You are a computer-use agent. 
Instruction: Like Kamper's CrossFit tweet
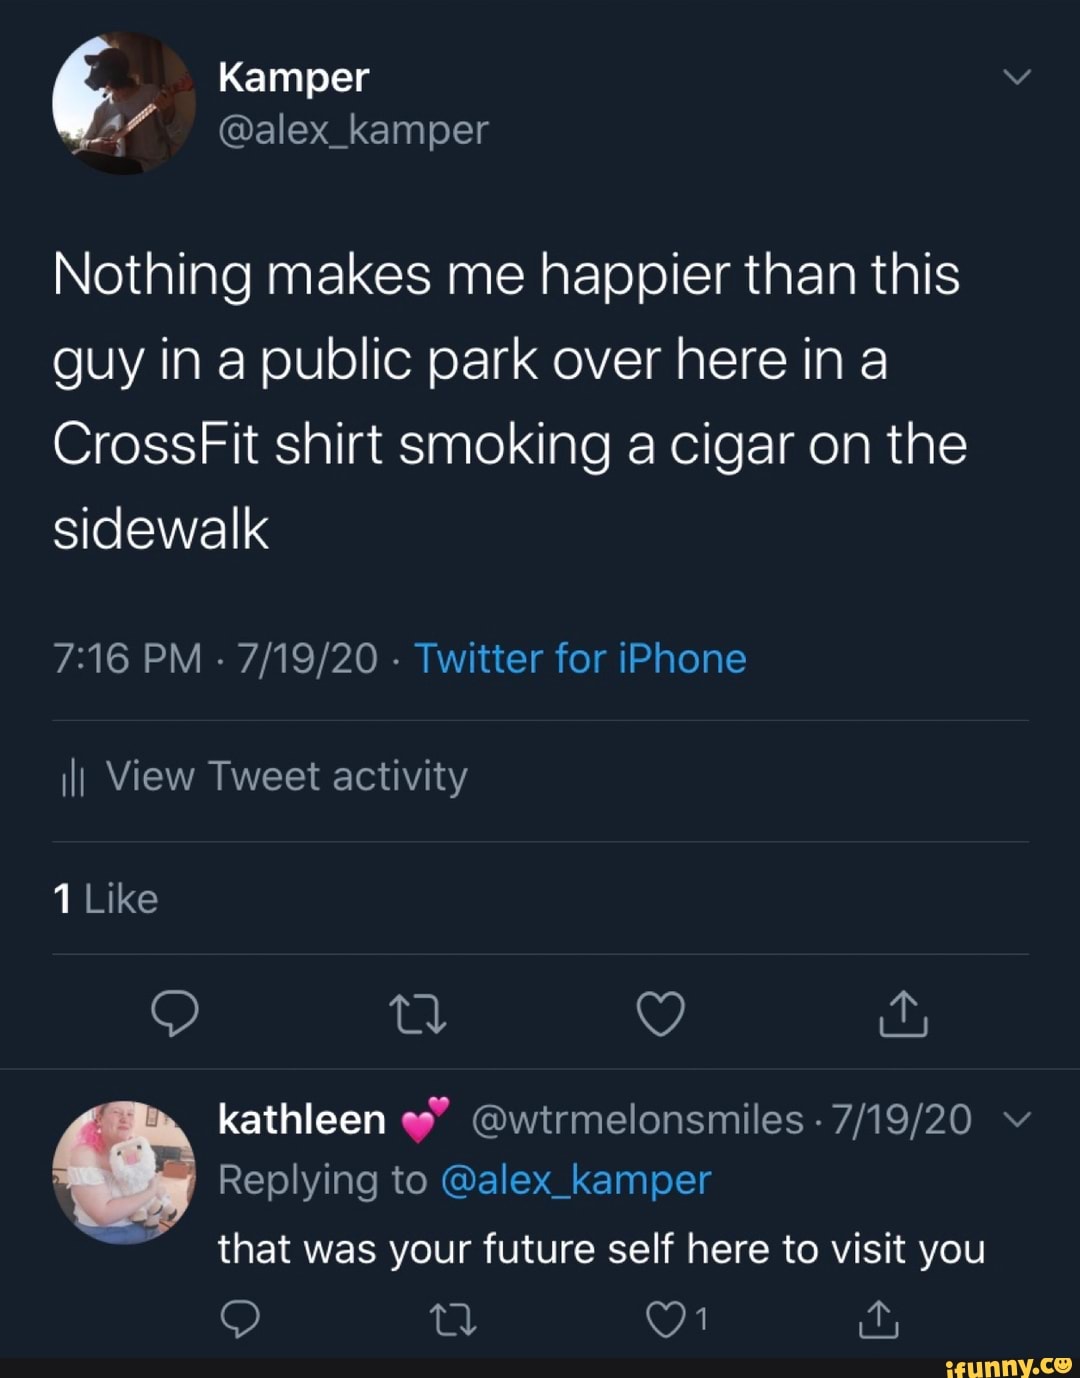pos(661,1014)
